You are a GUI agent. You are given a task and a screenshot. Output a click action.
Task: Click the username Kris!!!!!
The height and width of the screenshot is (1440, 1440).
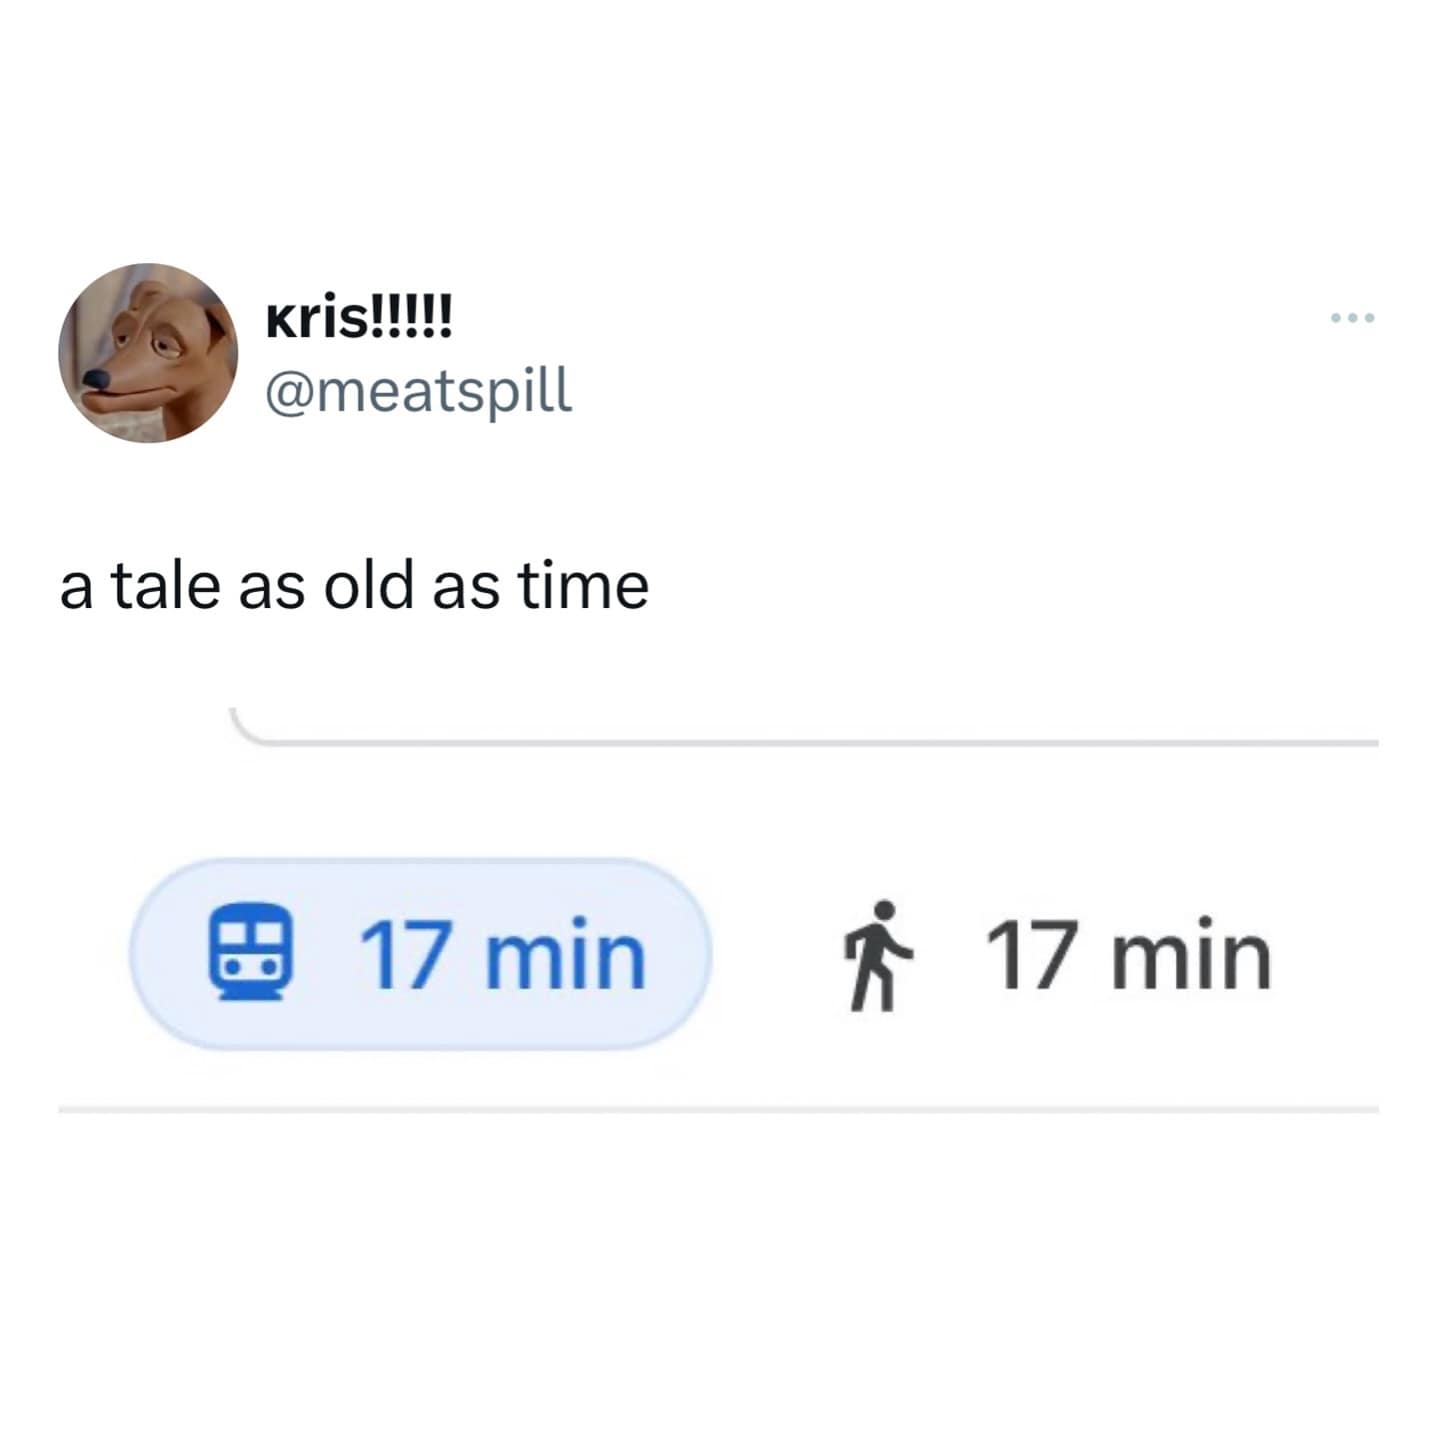tap(358, 318)
